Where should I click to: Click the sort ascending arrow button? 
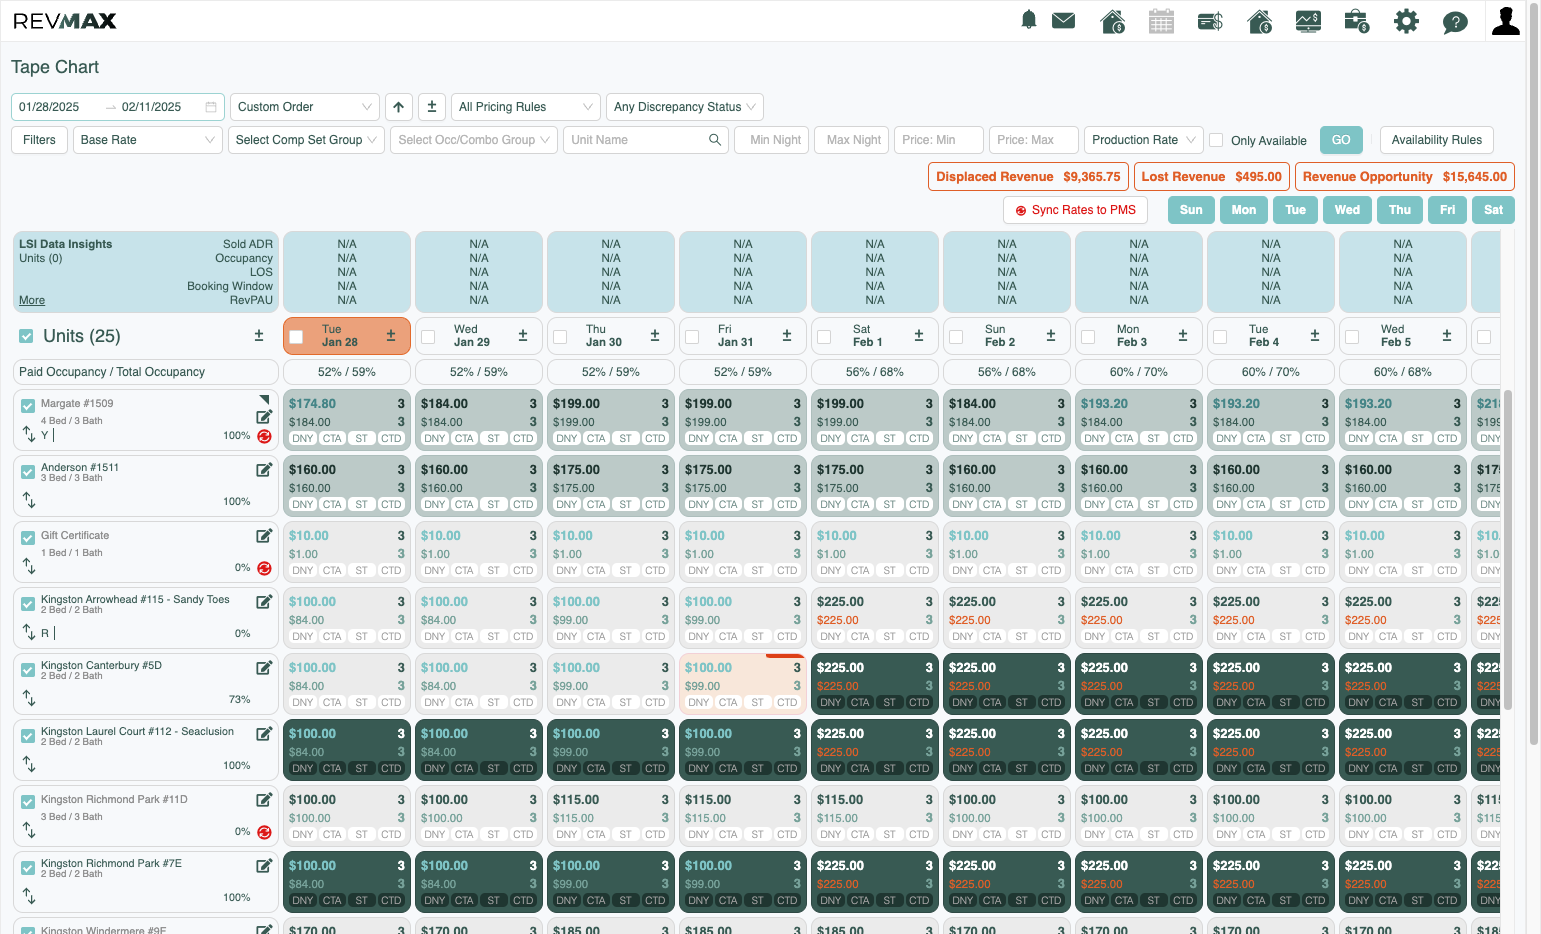click(399, 107)
